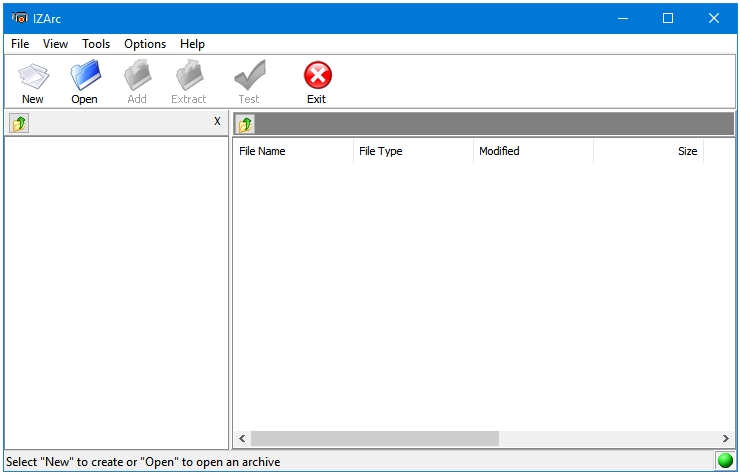Click the Extract toolbar icon
This screenshot has width=741, height=475.
[189, 75]
